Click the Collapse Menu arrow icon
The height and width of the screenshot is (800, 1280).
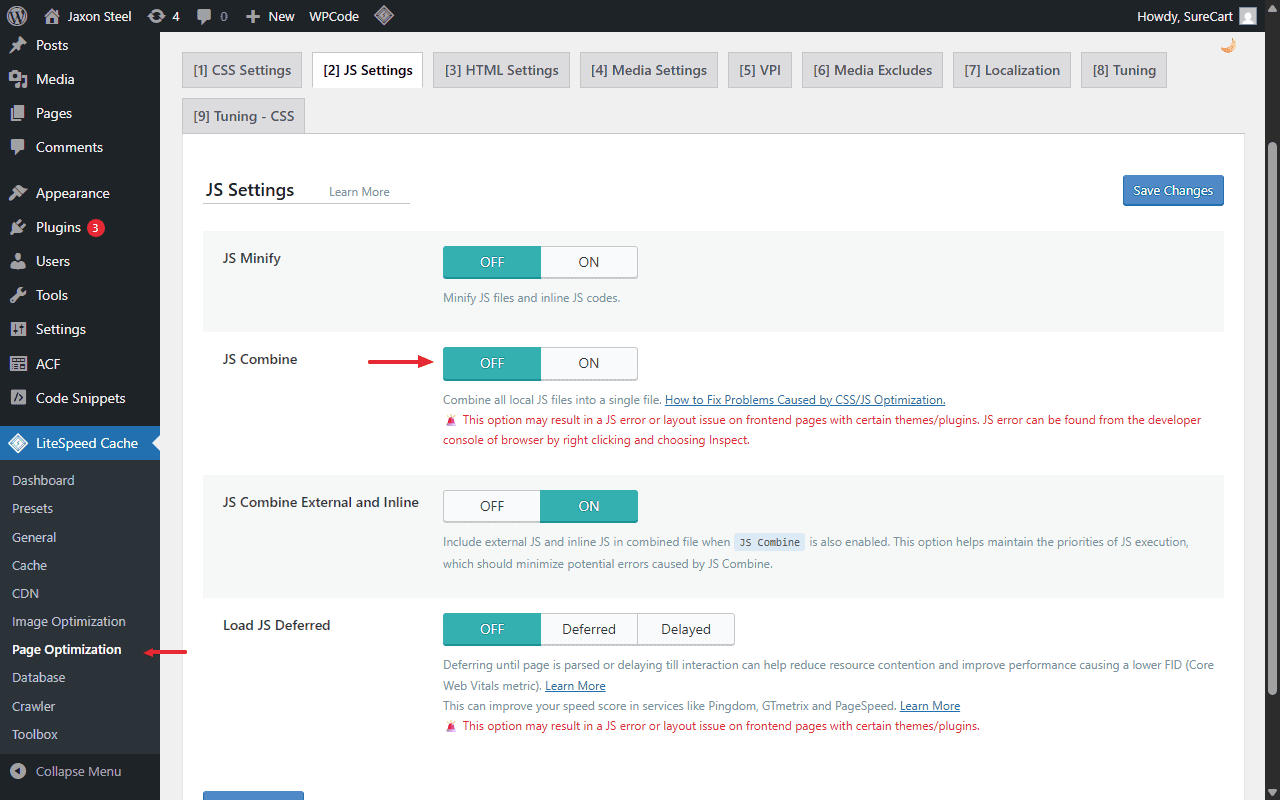(18, 771)
